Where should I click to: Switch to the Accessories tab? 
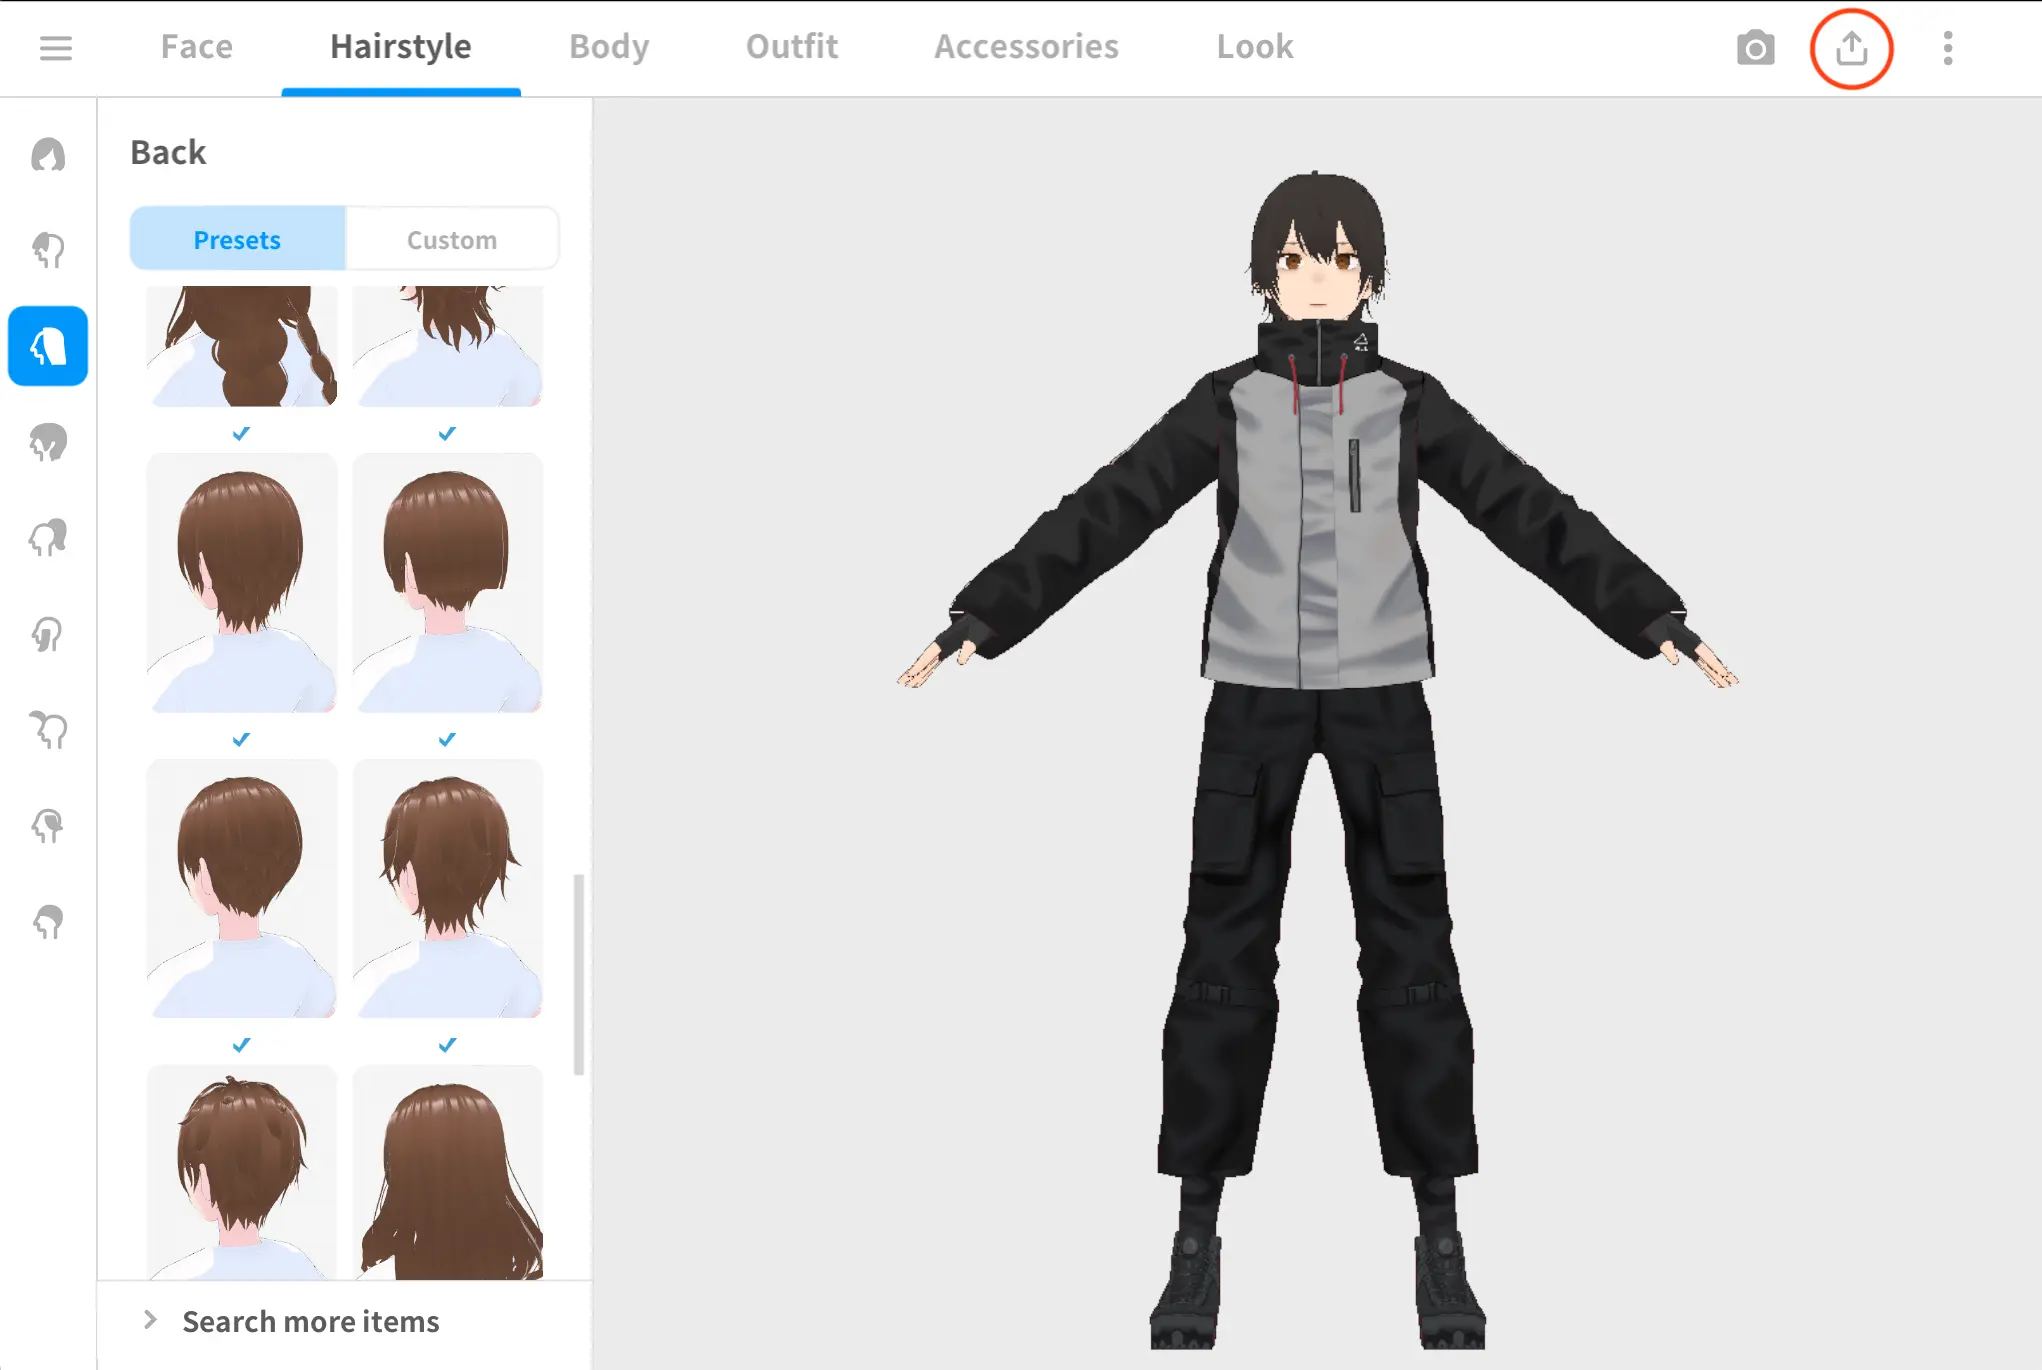(1026, 46)
